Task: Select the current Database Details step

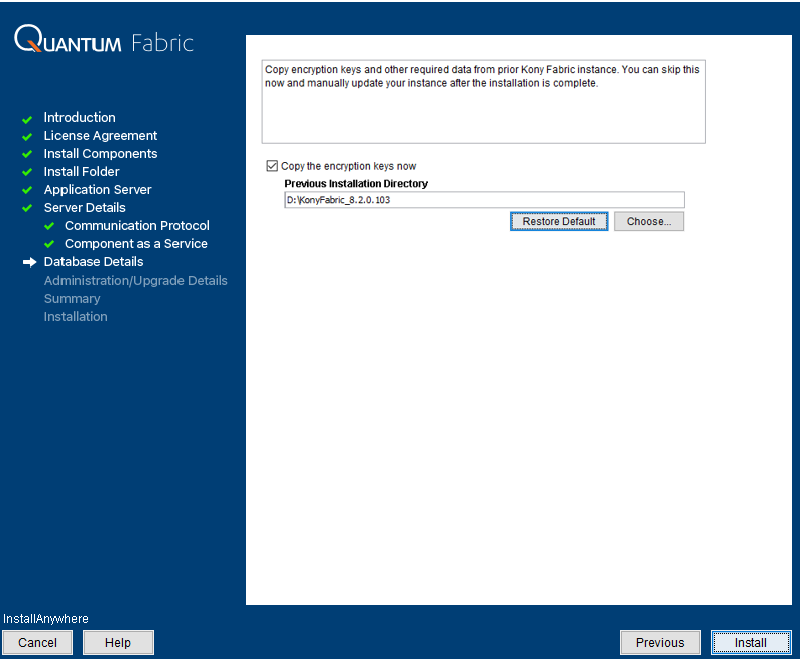Action: tap(93, 262)
